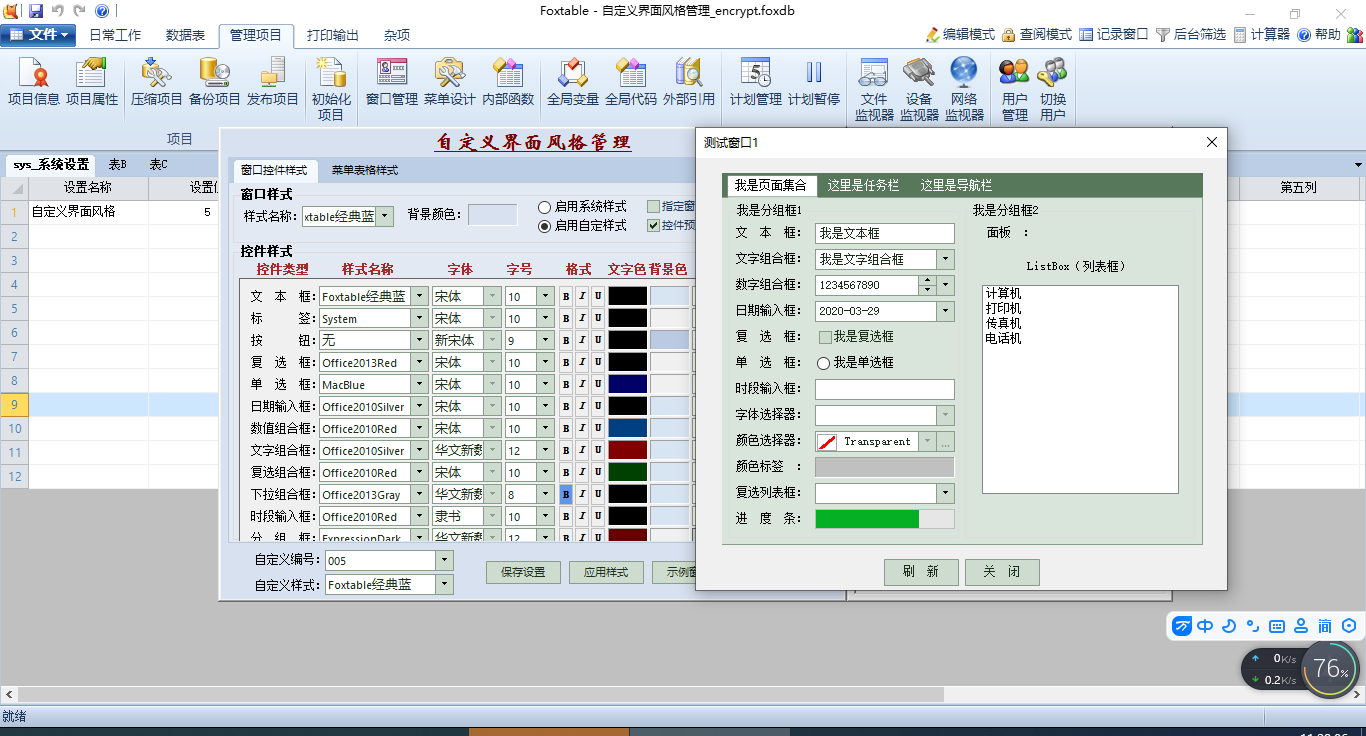
Task: Select the 启用系统样式 radio button
Action: [x=545, y=207]
